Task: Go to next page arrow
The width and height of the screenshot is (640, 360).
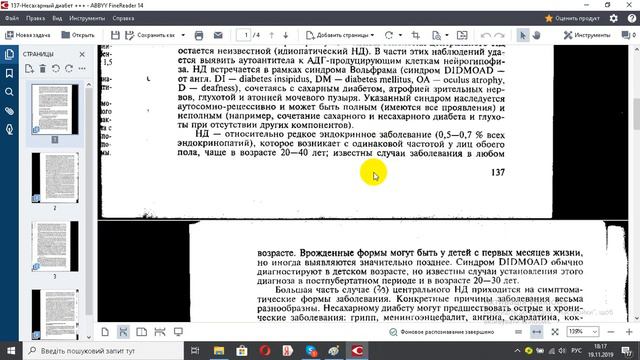Action: 286,35
